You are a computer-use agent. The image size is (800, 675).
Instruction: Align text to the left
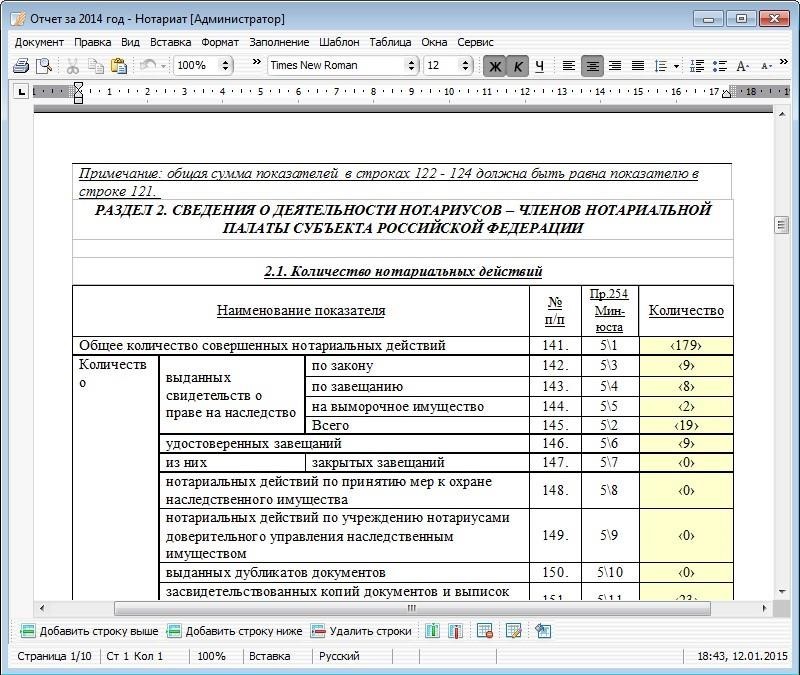click(x=568, y=66)
